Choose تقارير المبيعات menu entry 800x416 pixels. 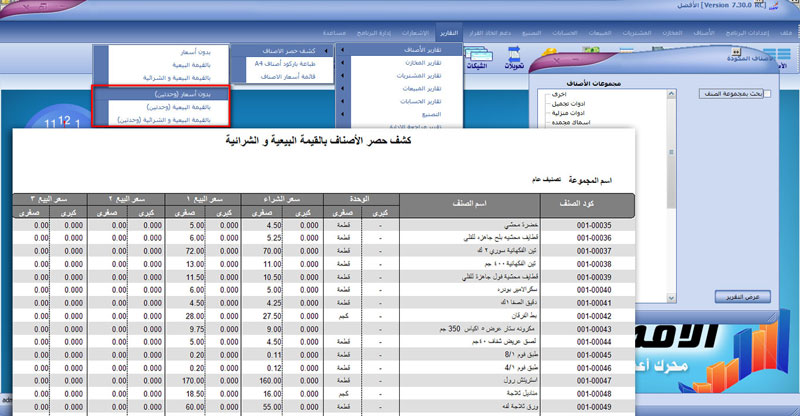pos(399,88)
